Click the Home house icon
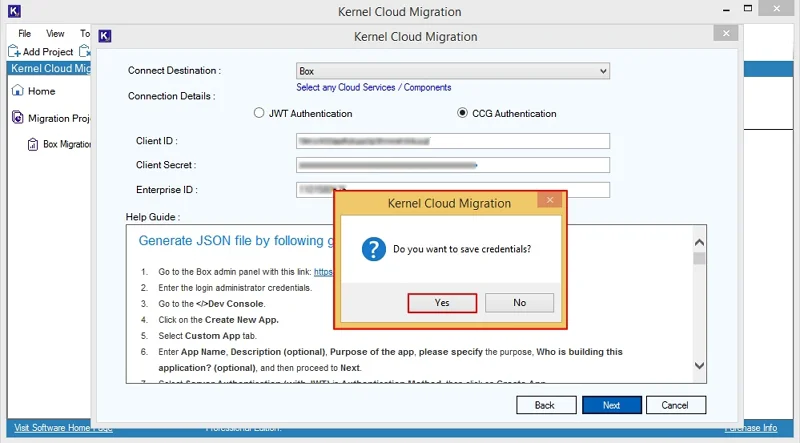Viewport: 800px width, 443px height. click(x=17, y=90)
